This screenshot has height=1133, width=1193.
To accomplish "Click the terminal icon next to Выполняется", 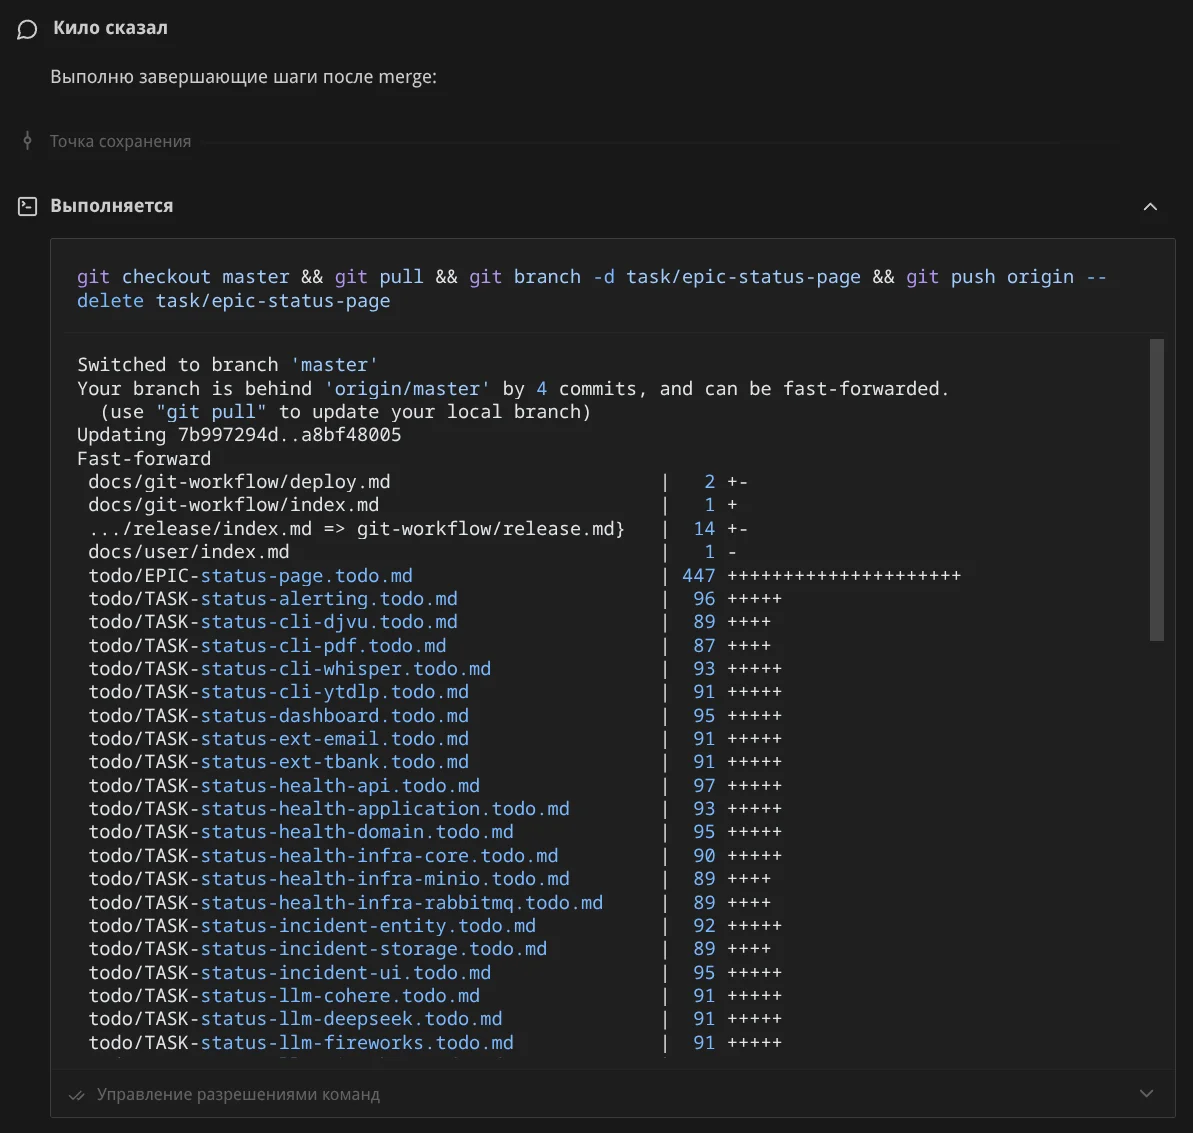I will coord(28,206).
